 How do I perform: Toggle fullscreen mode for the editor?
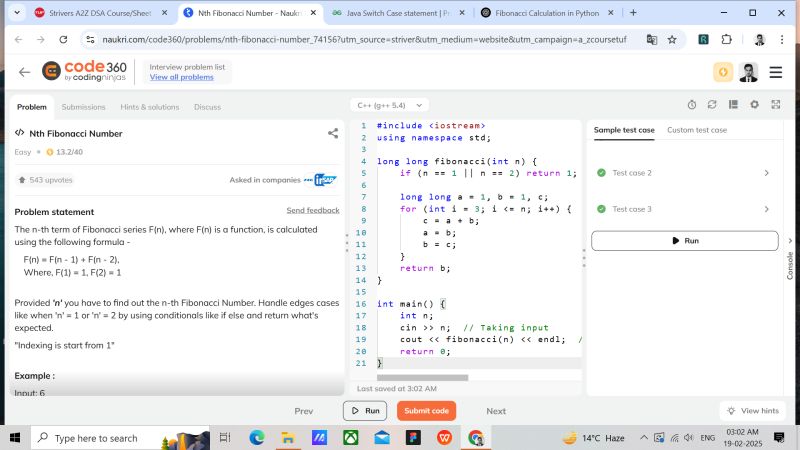[x=774, y=104]
